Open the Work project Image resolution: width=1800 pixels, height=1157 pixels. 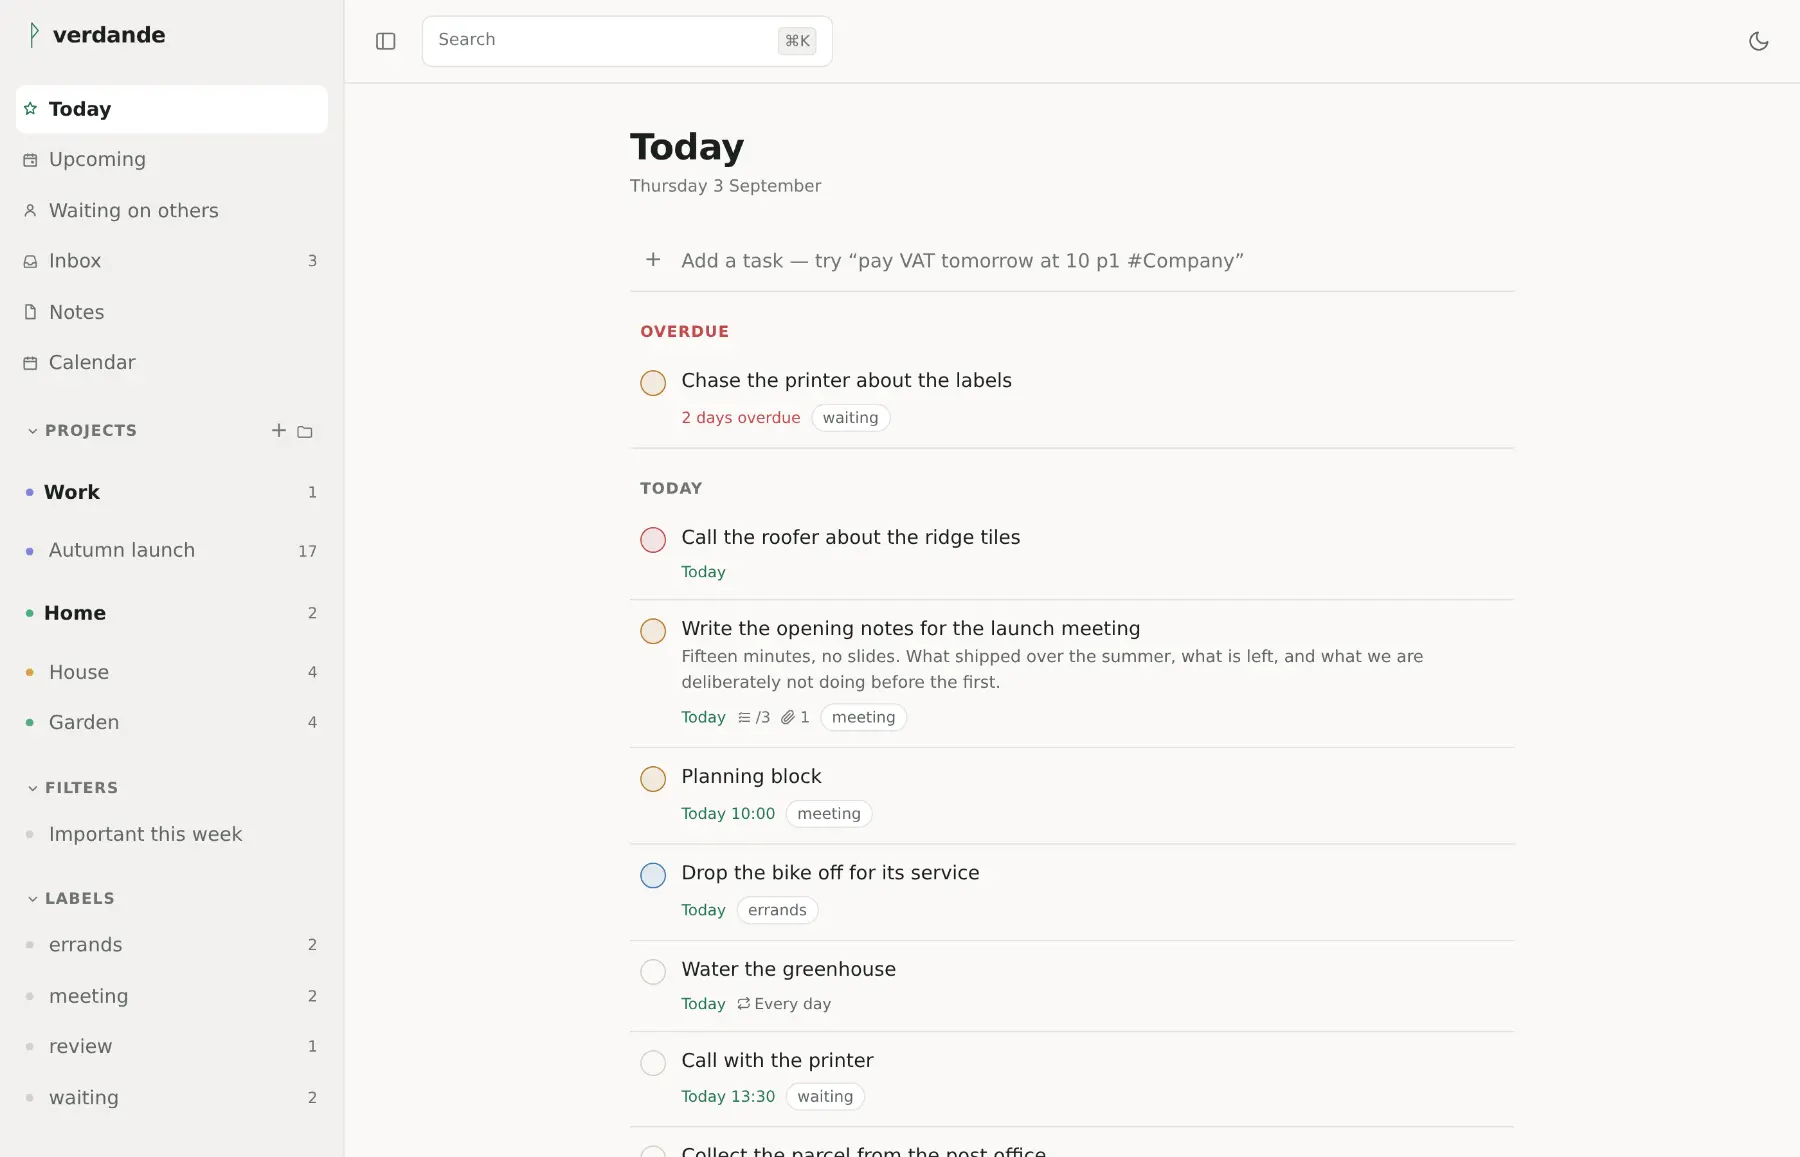(x=172, y=492)
